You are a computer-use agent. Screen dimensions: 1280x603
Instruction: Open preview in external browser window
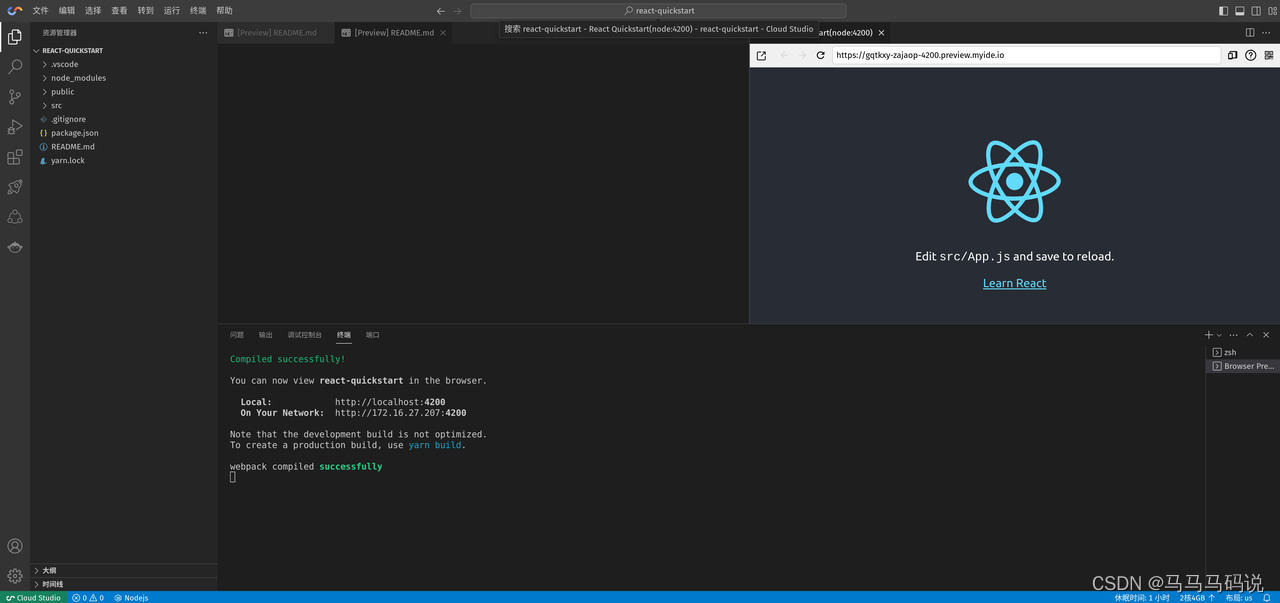point(761,56)
